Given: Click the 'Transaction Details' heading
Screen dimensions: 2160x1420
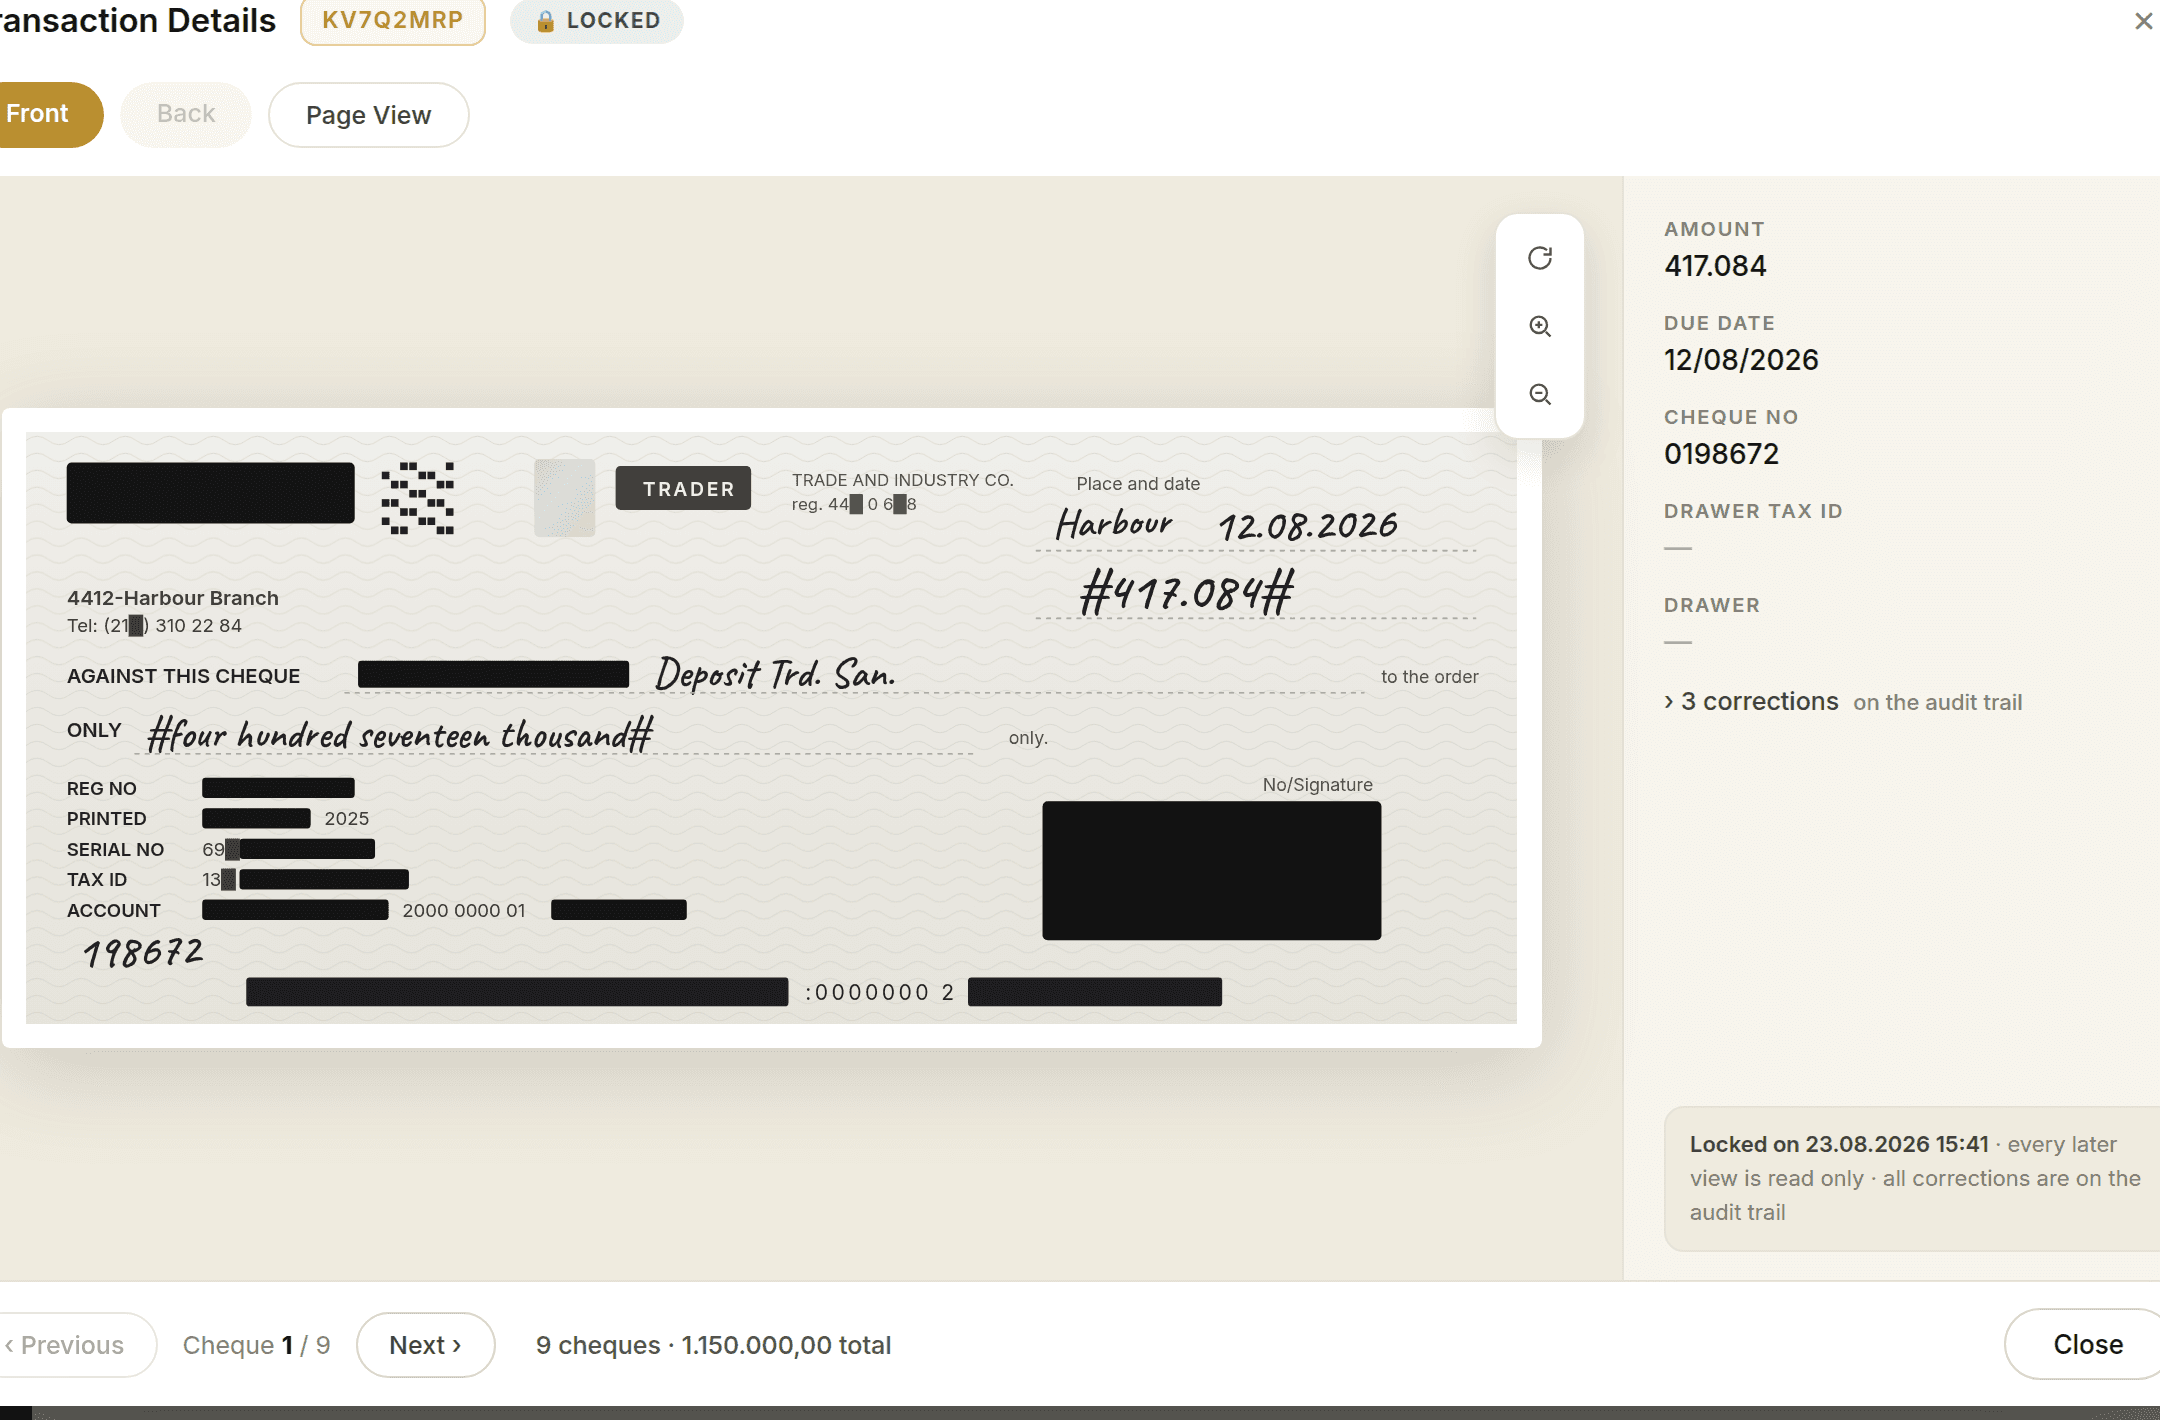Looking at the screenshot, I should pos(138,21).
